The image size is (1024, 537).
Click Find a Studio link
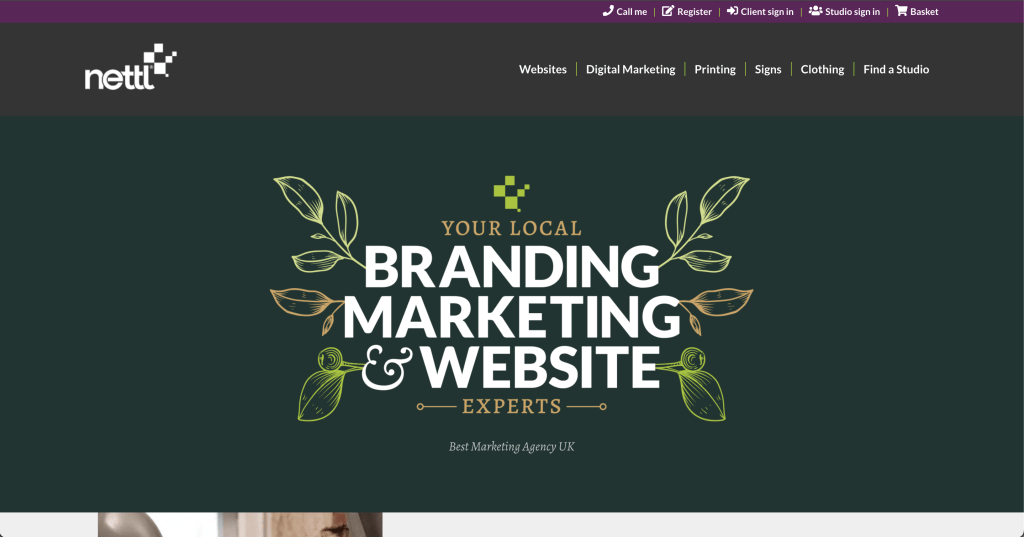[896, 69]
